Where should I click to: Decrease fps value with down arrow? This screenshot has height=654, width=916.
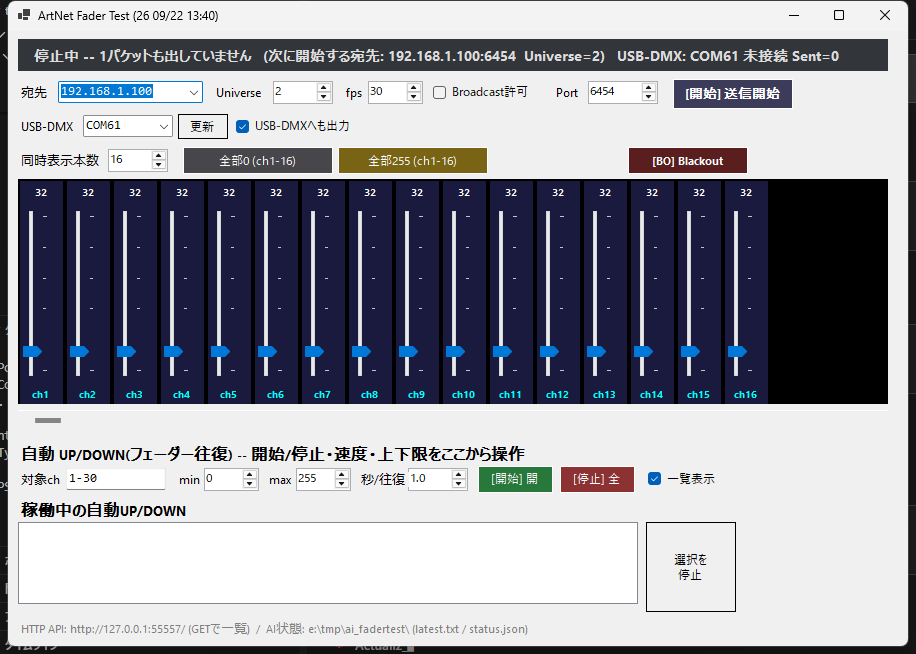point(414,97)
